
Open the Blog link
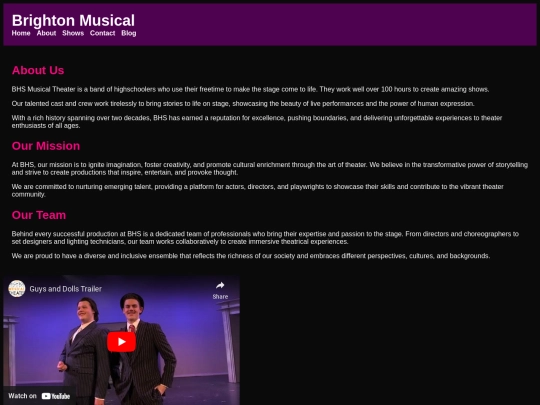click(128, 33)
